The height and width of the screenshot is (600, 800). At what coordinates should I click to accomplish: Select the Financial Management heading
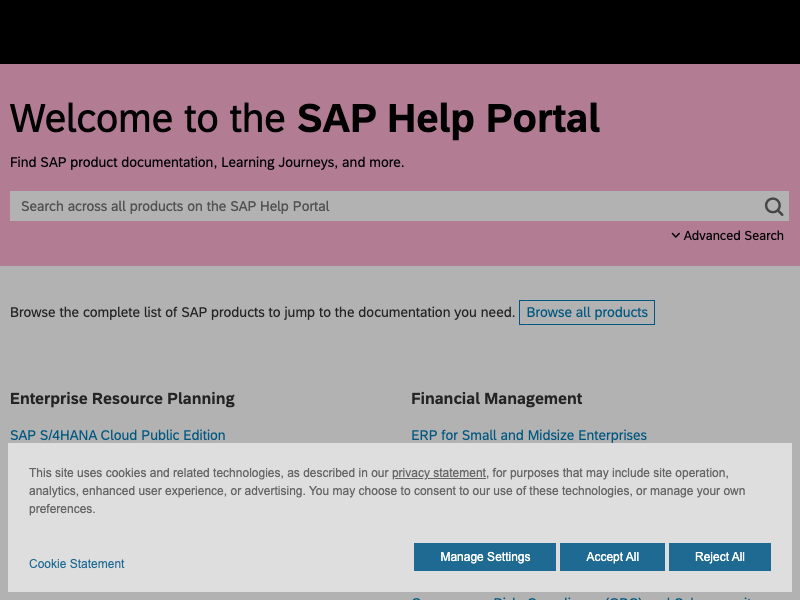pos(496,398)
